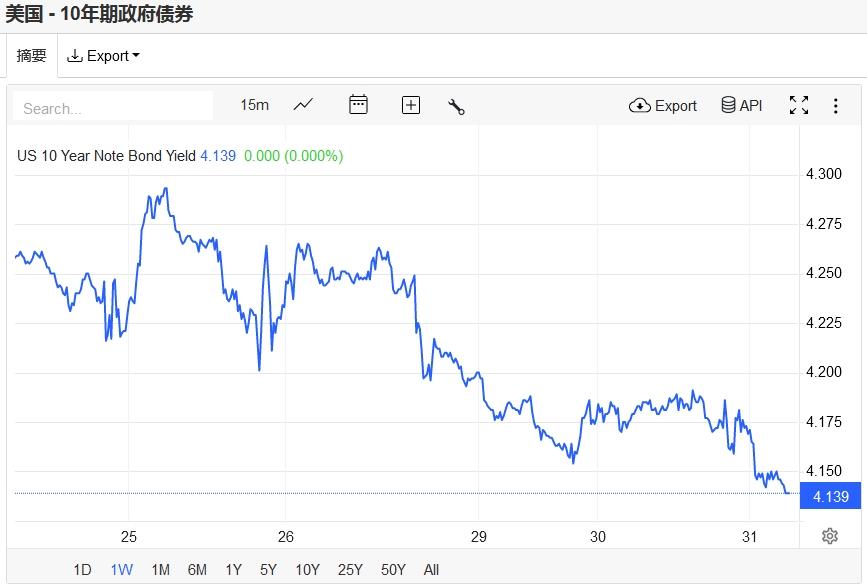Image resolution: width=867 pixels, height=588 pixels.
Task: Open the 15m interval dropdown
Action: 254,105
